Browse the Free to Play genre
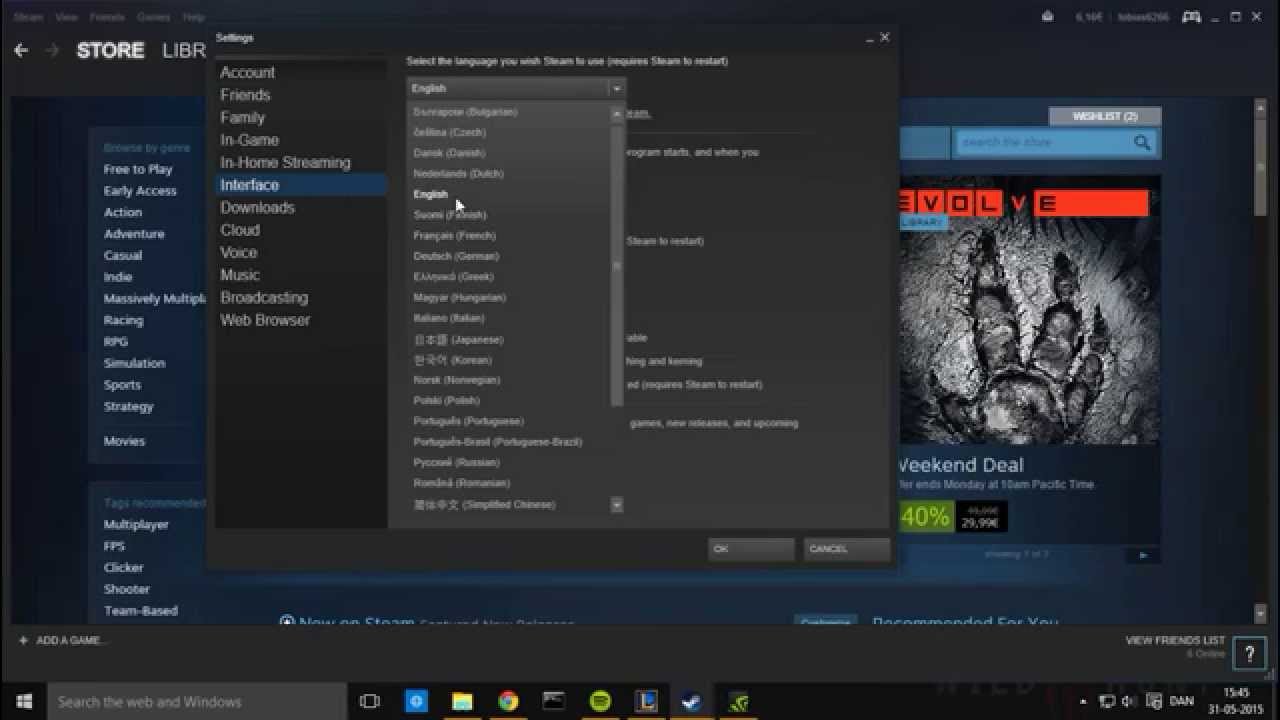The image size is (1280, 720). [138, 169]
